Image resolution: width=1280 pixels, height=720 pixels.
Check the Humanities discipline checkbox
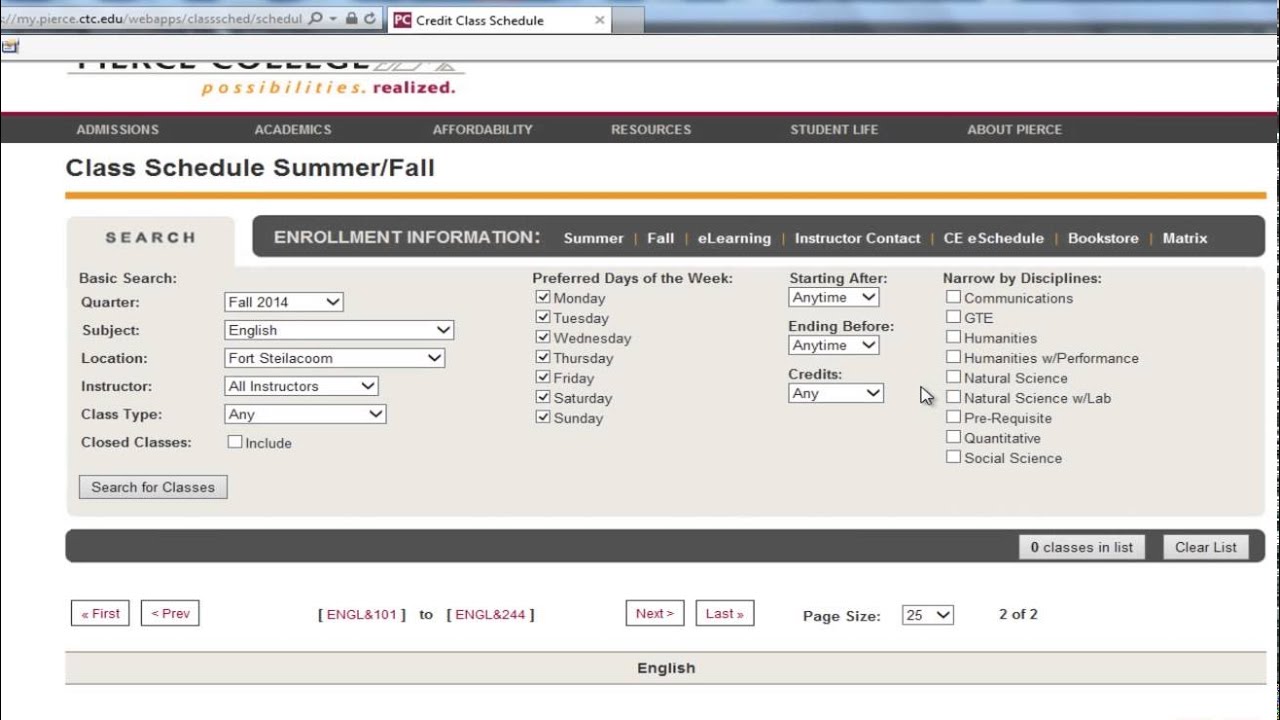(x=953, y=337)
